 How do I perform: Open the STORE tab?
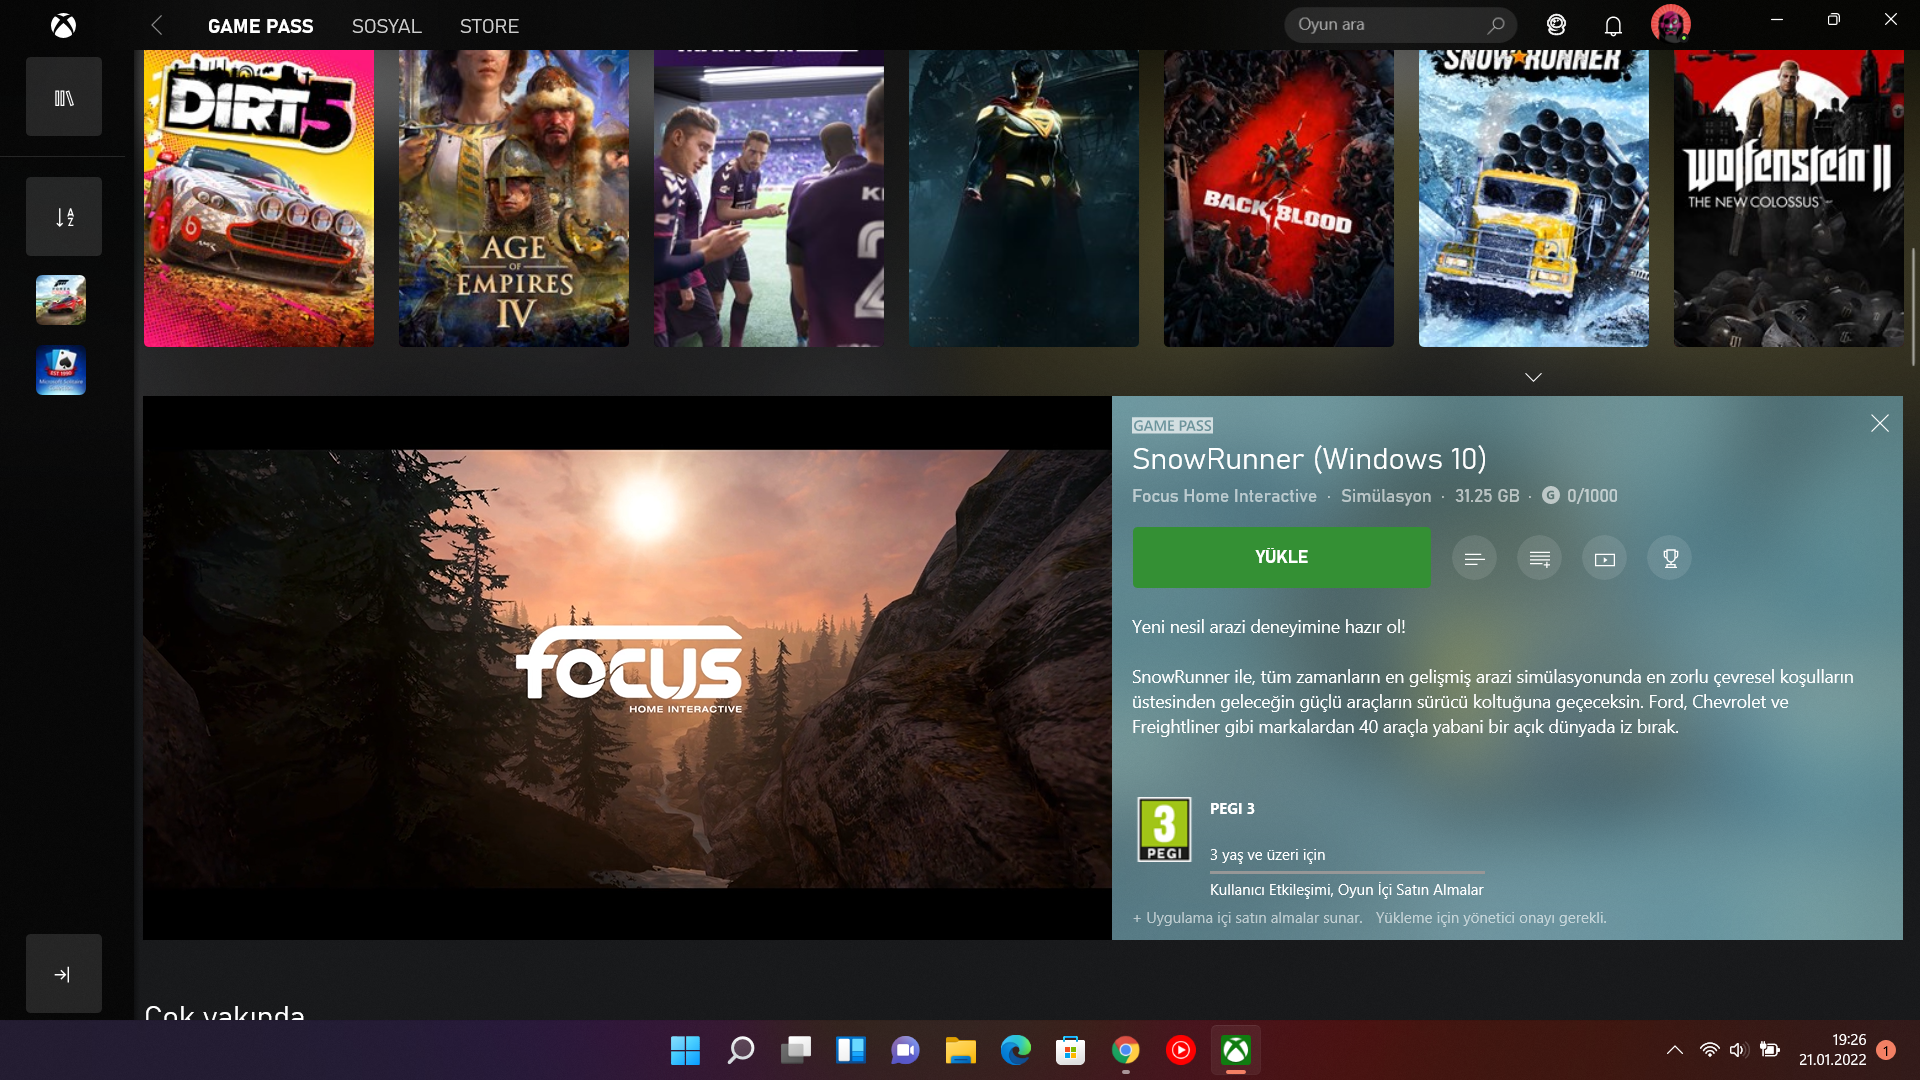pos(489,26)
